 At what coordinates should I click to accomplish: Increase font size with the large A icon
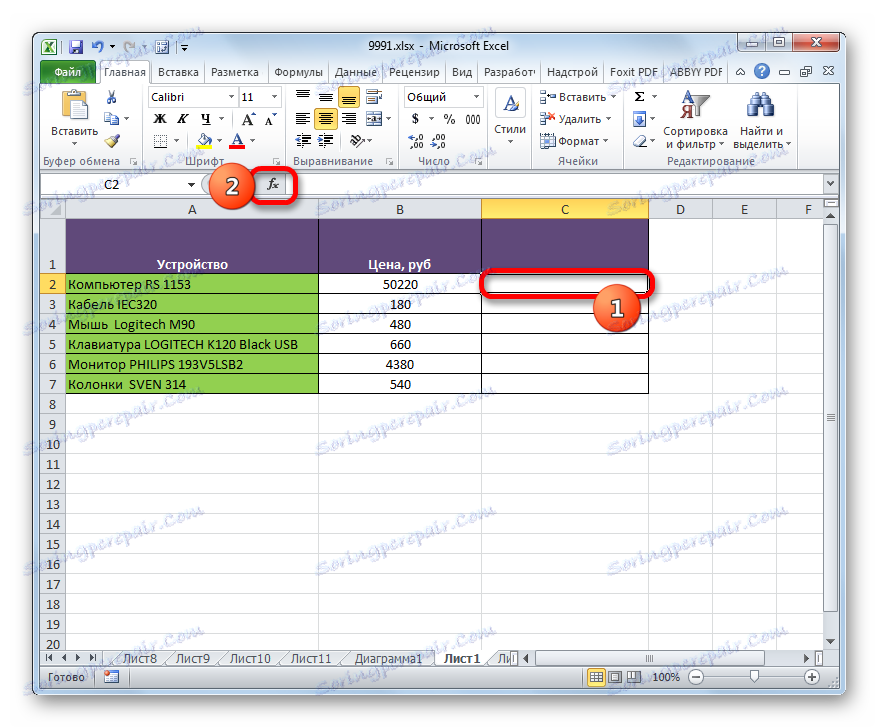248,119
